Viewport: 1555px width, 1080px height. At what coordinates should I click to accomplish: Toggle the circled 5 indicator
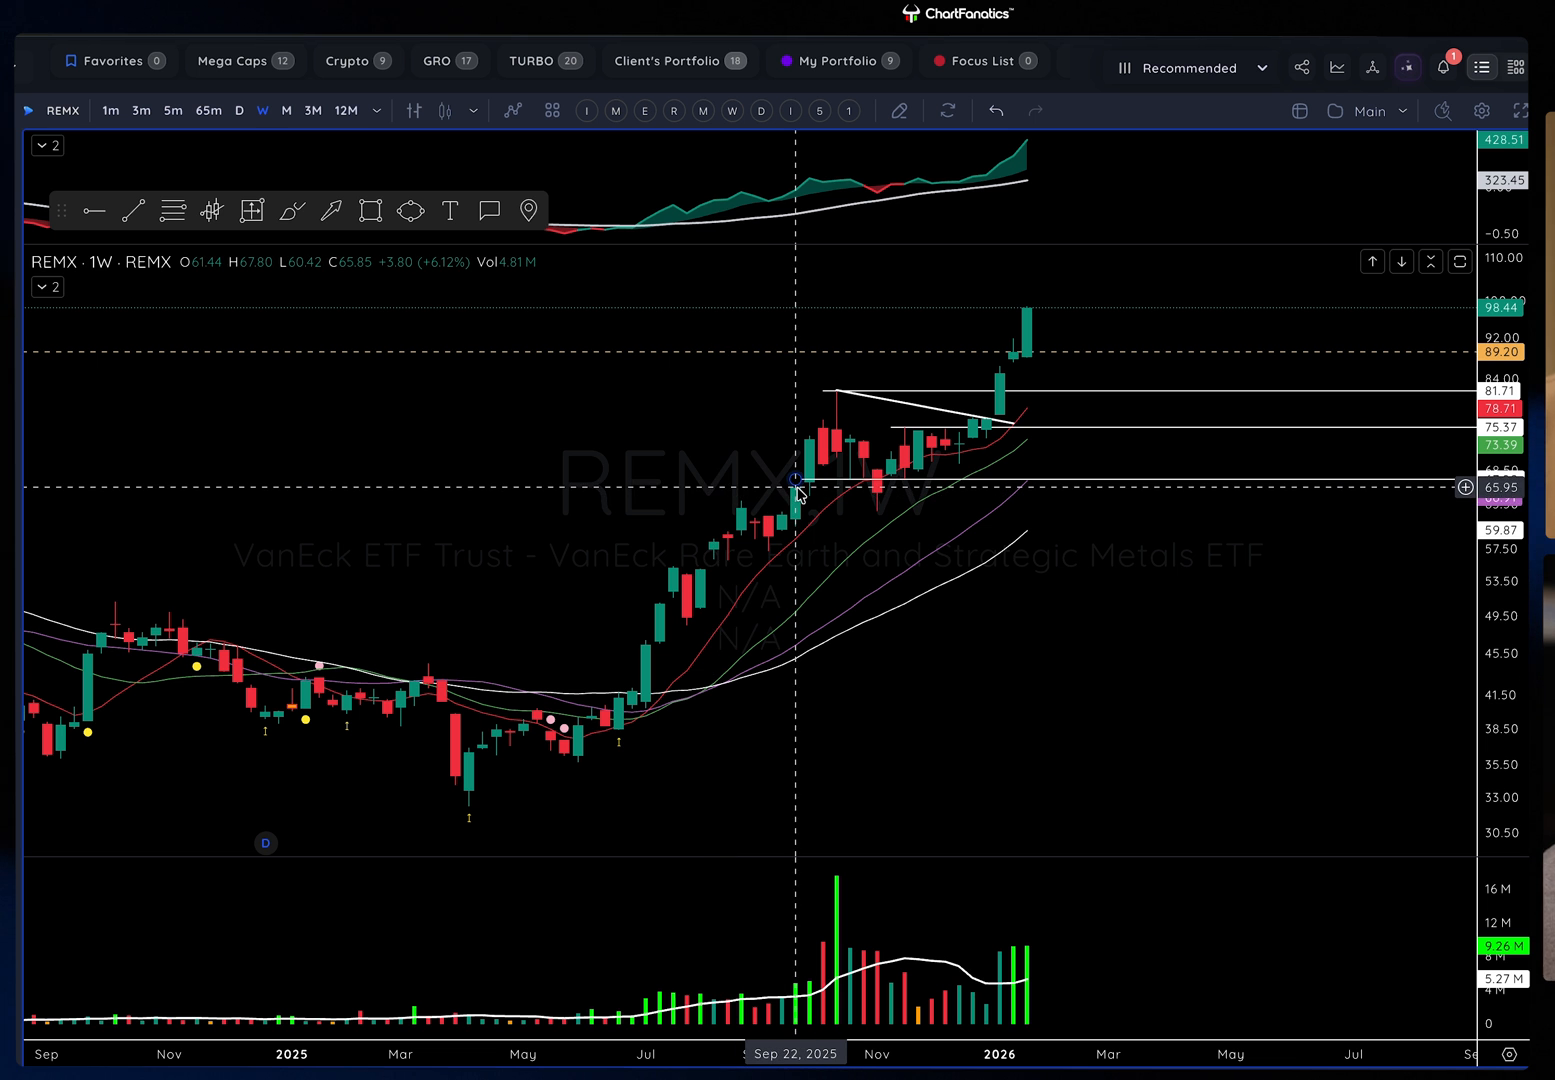click(x=820, y=111)
